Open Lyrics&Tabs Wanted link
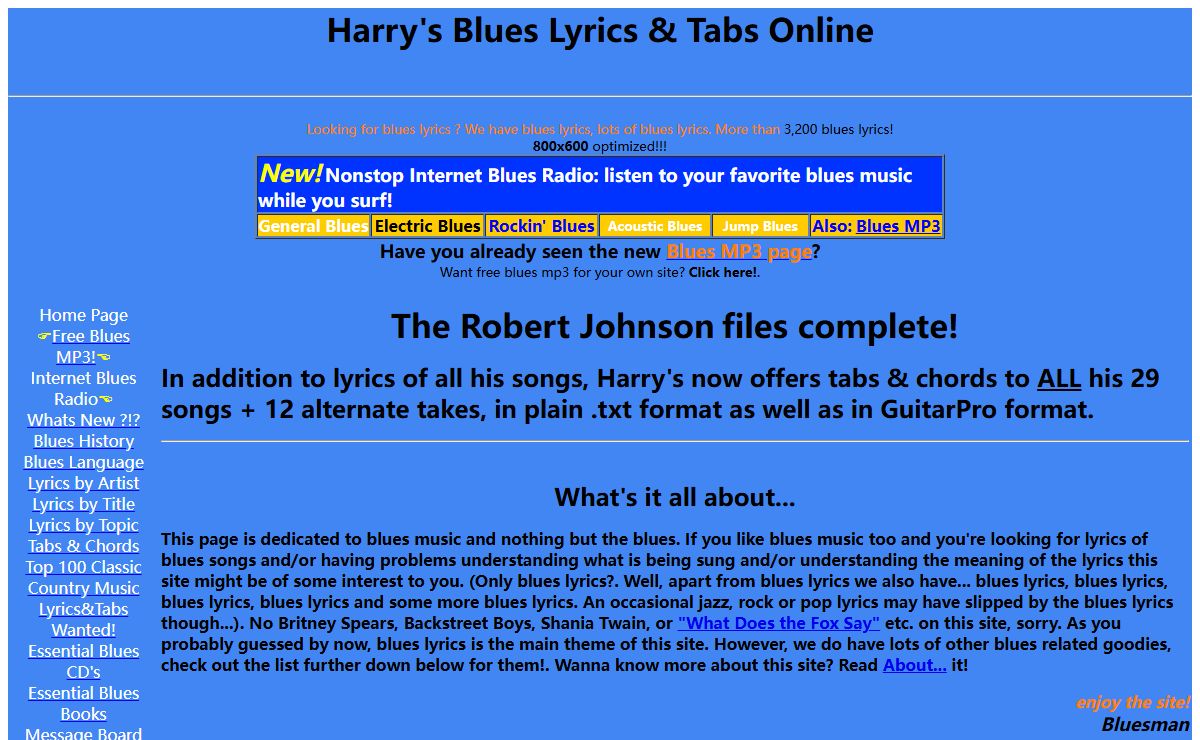 click(x=83, y=619)
